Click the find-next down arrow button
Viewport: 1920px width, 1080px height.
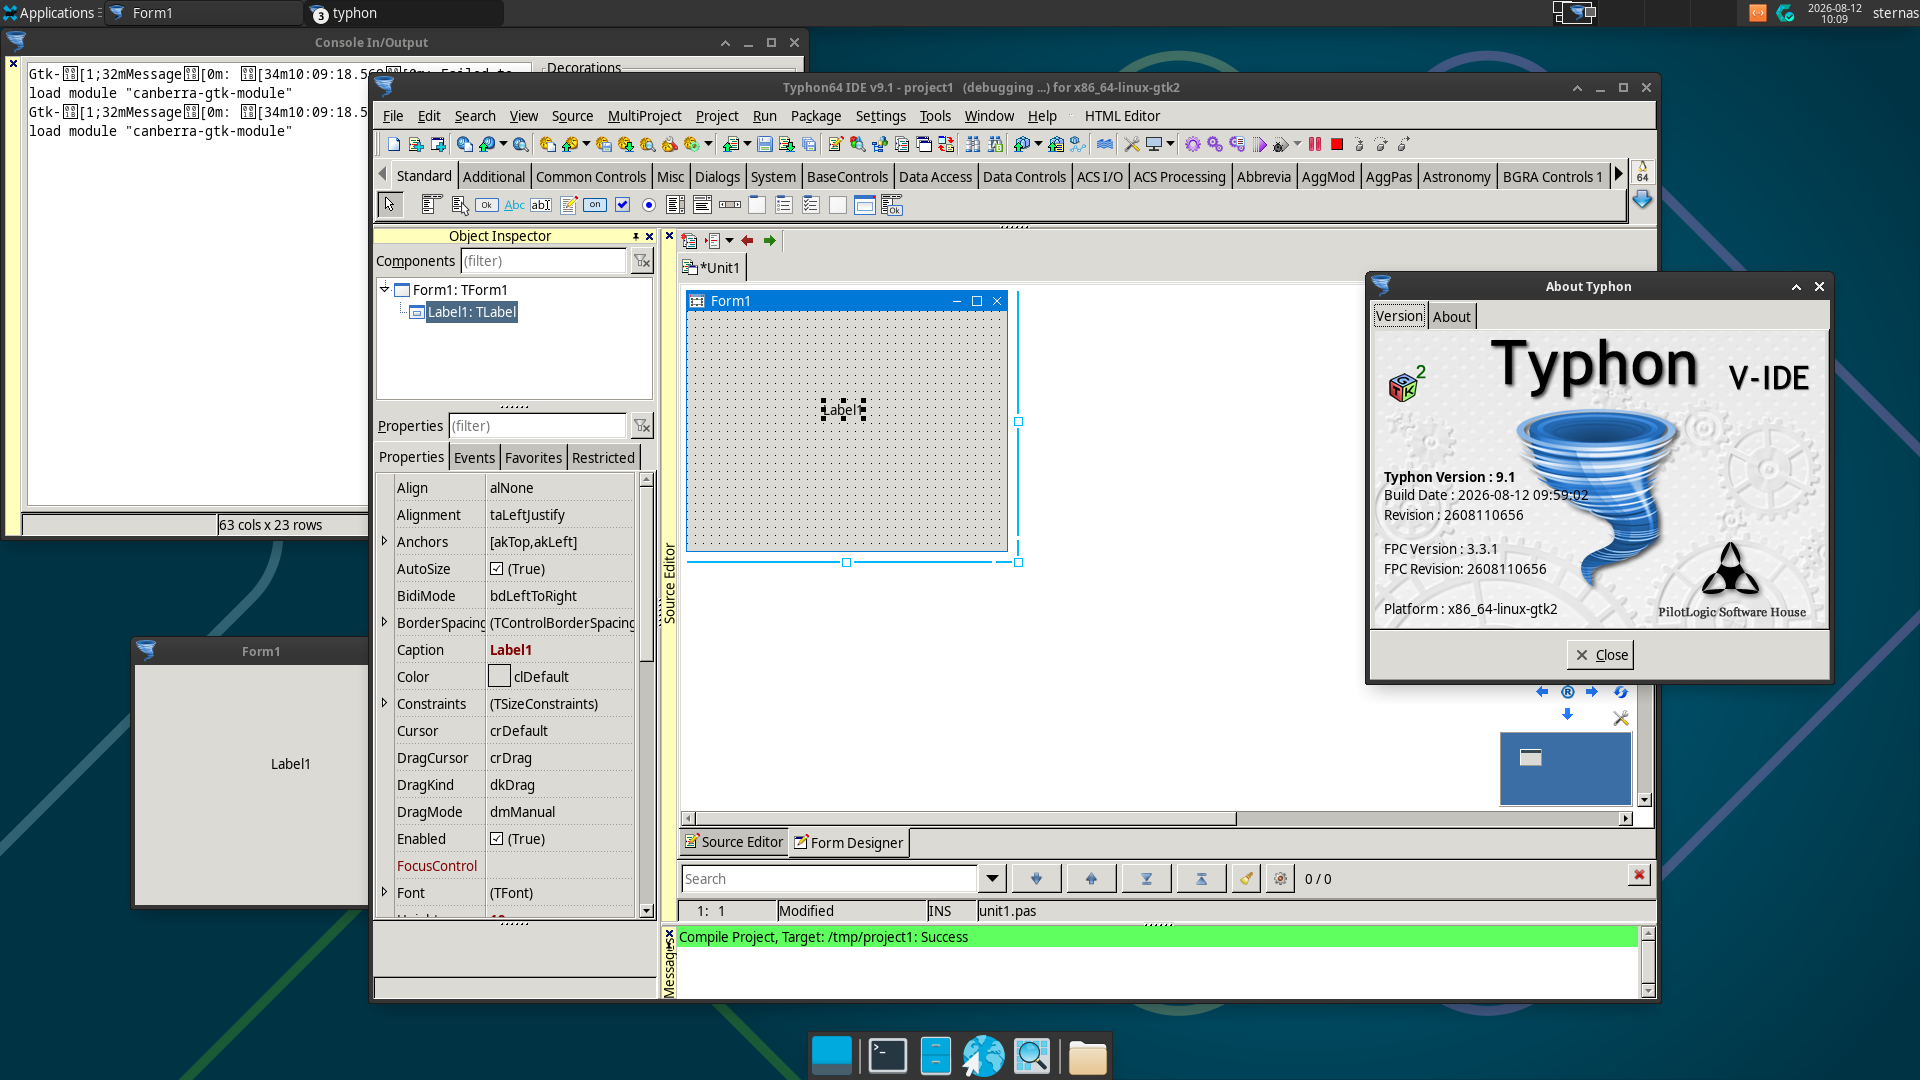pos(1036,879)
